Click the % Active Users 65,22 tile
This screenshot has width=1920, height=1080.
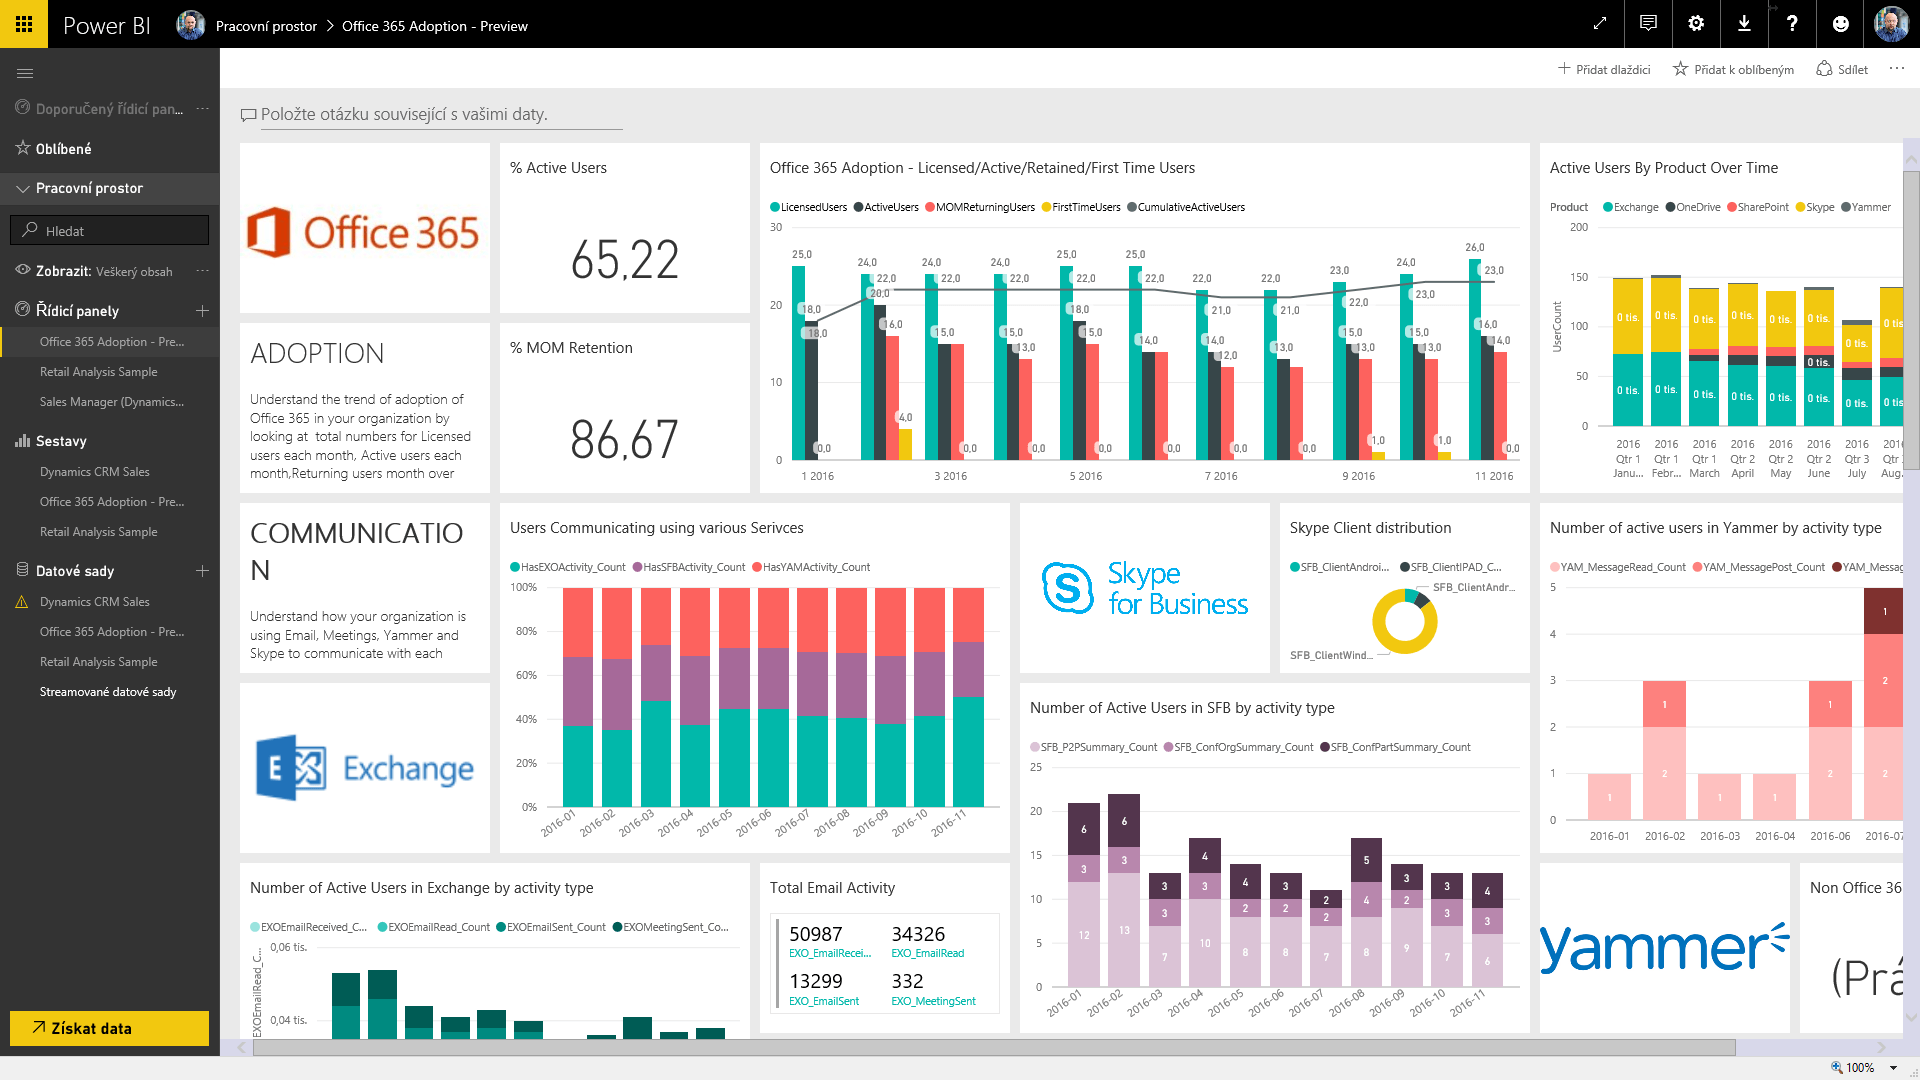pyautogui.click(x=625, y=228)
